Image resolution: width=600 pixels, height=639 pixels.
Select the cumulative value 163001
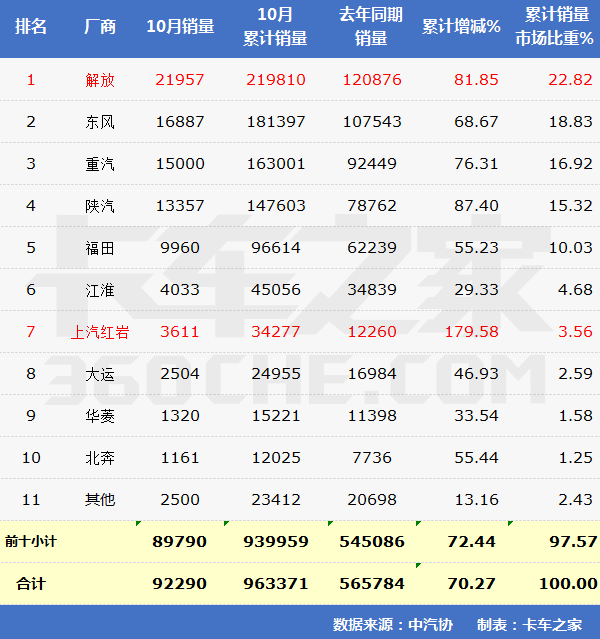[x=276, y=164]
